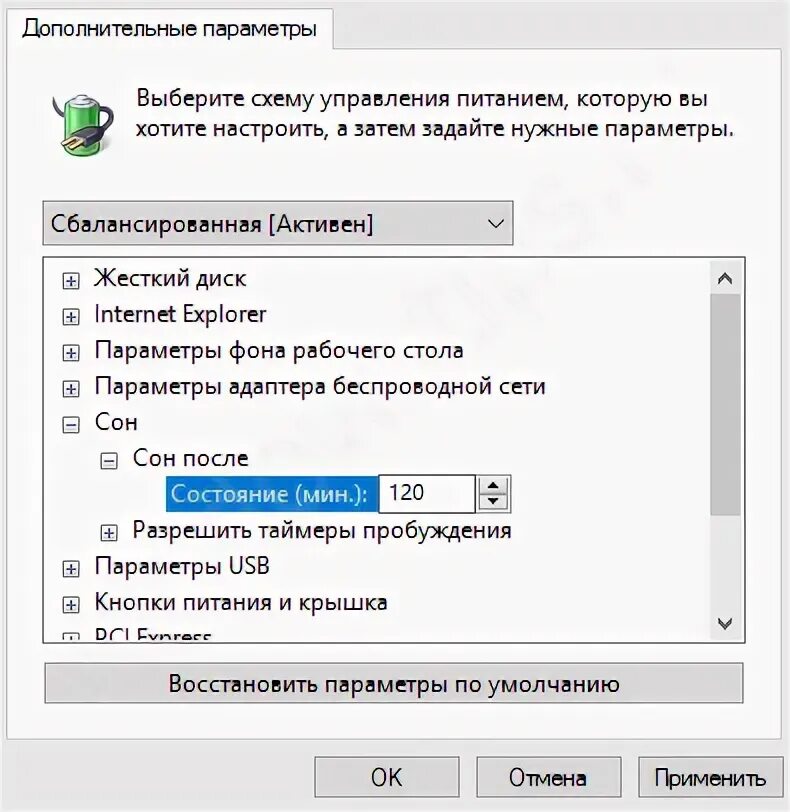This screenshot has height=812, width=790.
Task: Open the Сбалансированная power plan dropdown
Action: (x=278, y=223)
